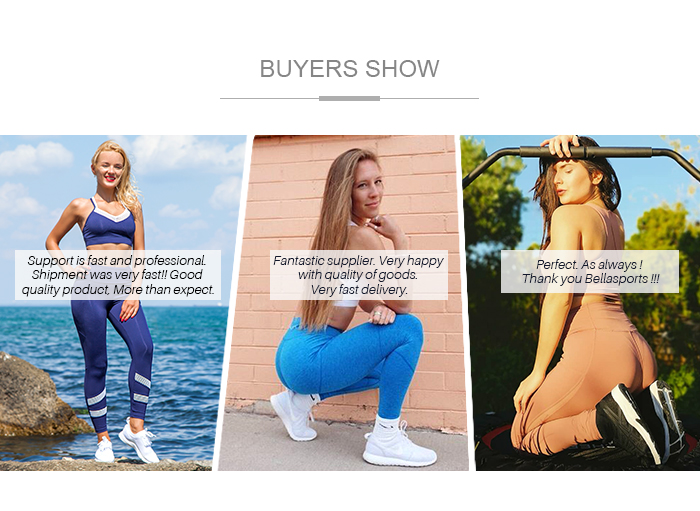
Task: Click the white sneakers in the beach photo
Action: point(127,442)
